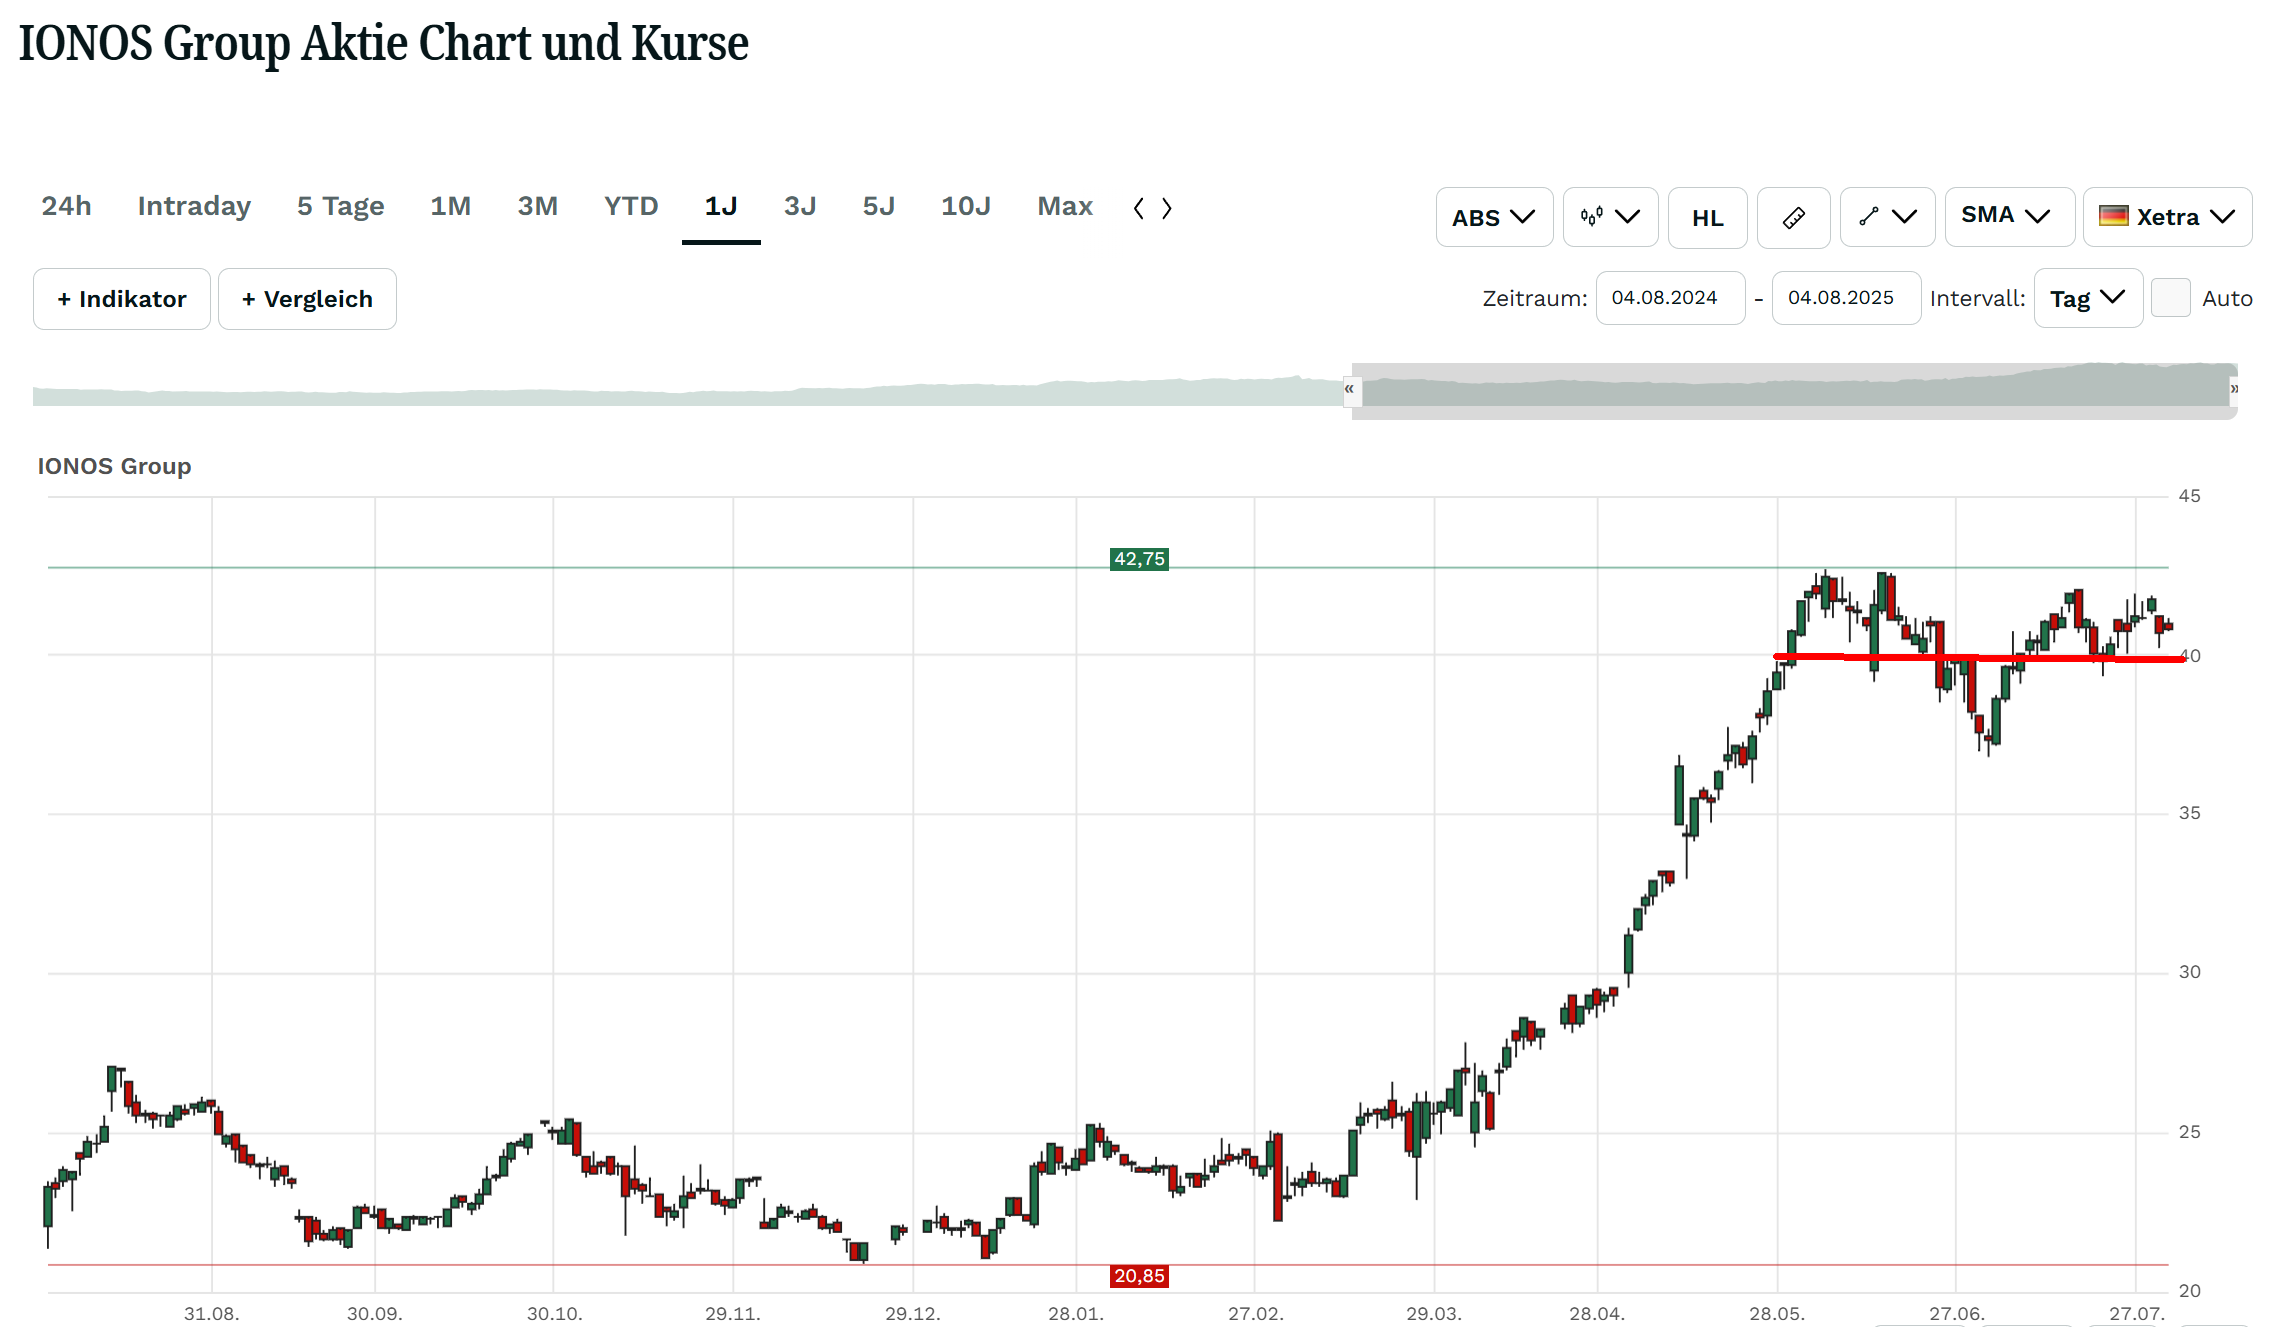Select the 3J period tab

[x=800, y=206]
